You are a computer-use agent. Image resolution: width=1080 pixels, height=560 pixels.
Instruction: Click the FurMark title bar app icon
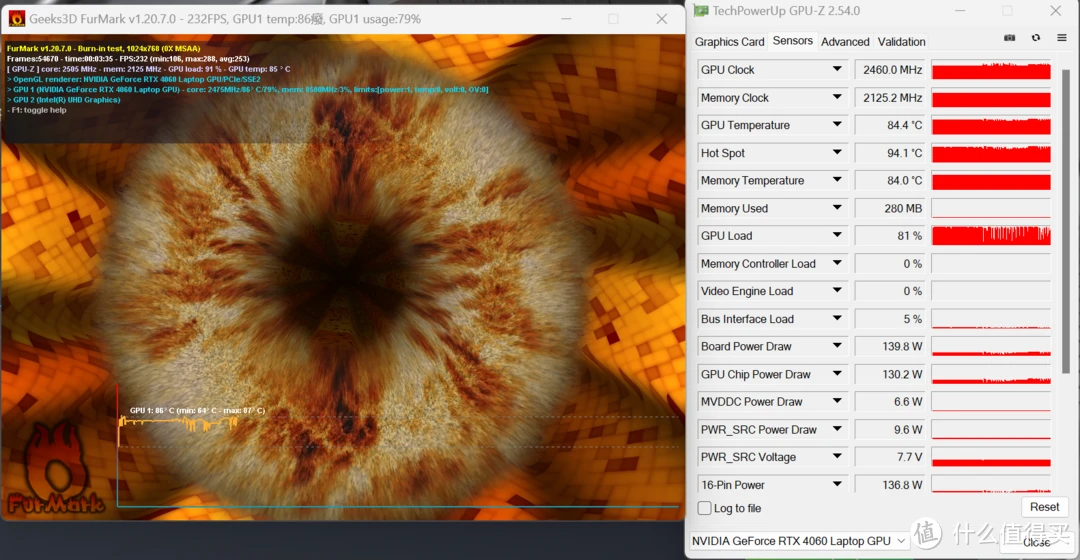[x=16, y=19]
